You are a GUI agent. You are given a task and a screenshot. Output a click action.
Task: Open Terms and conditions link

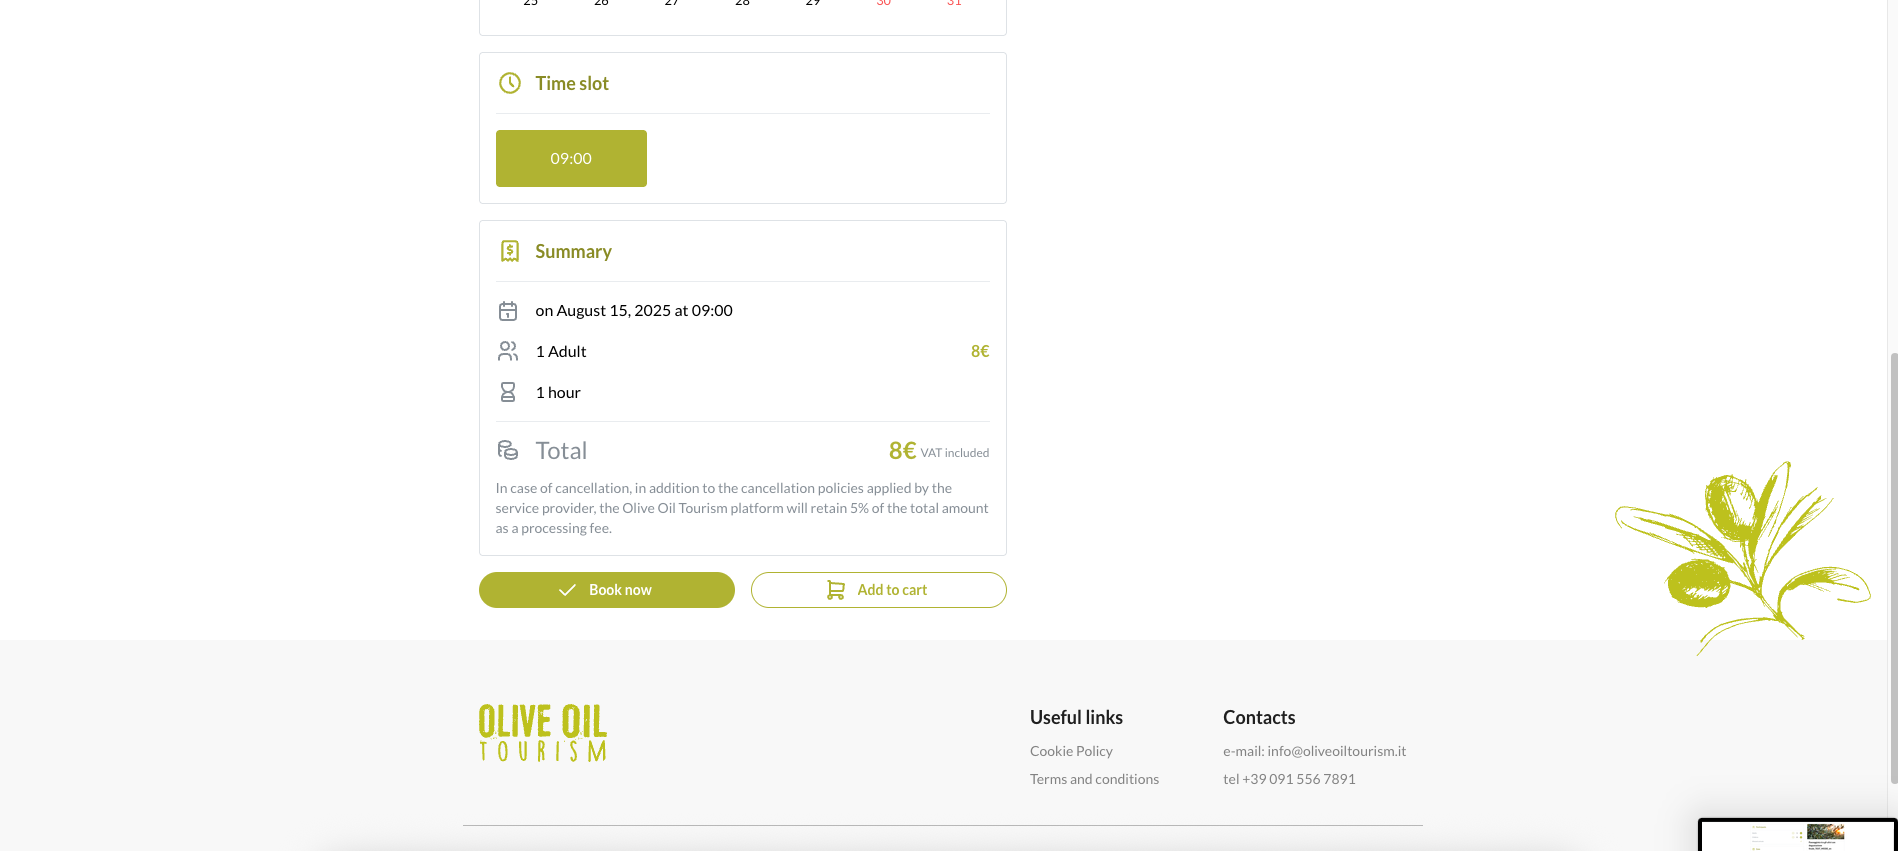click(1094, 779)
